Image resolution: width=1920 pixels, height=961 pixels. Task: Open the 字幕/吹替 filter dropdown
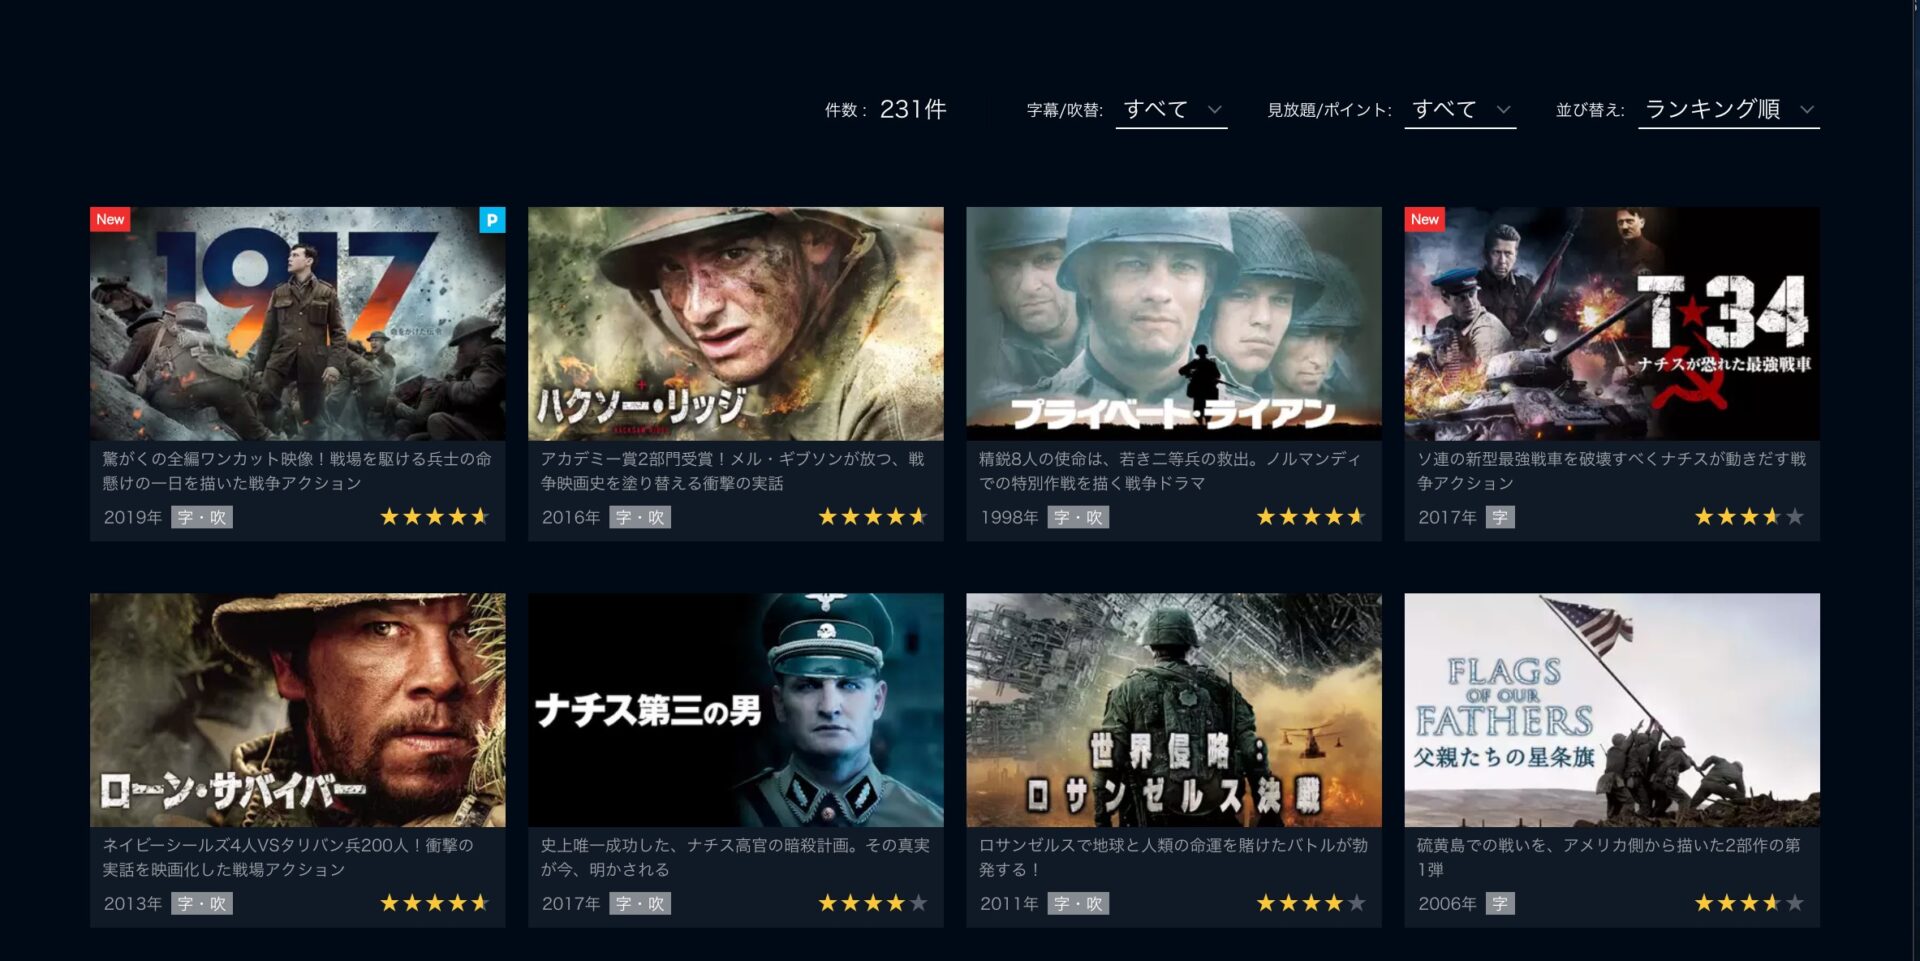pos(1171,110)
